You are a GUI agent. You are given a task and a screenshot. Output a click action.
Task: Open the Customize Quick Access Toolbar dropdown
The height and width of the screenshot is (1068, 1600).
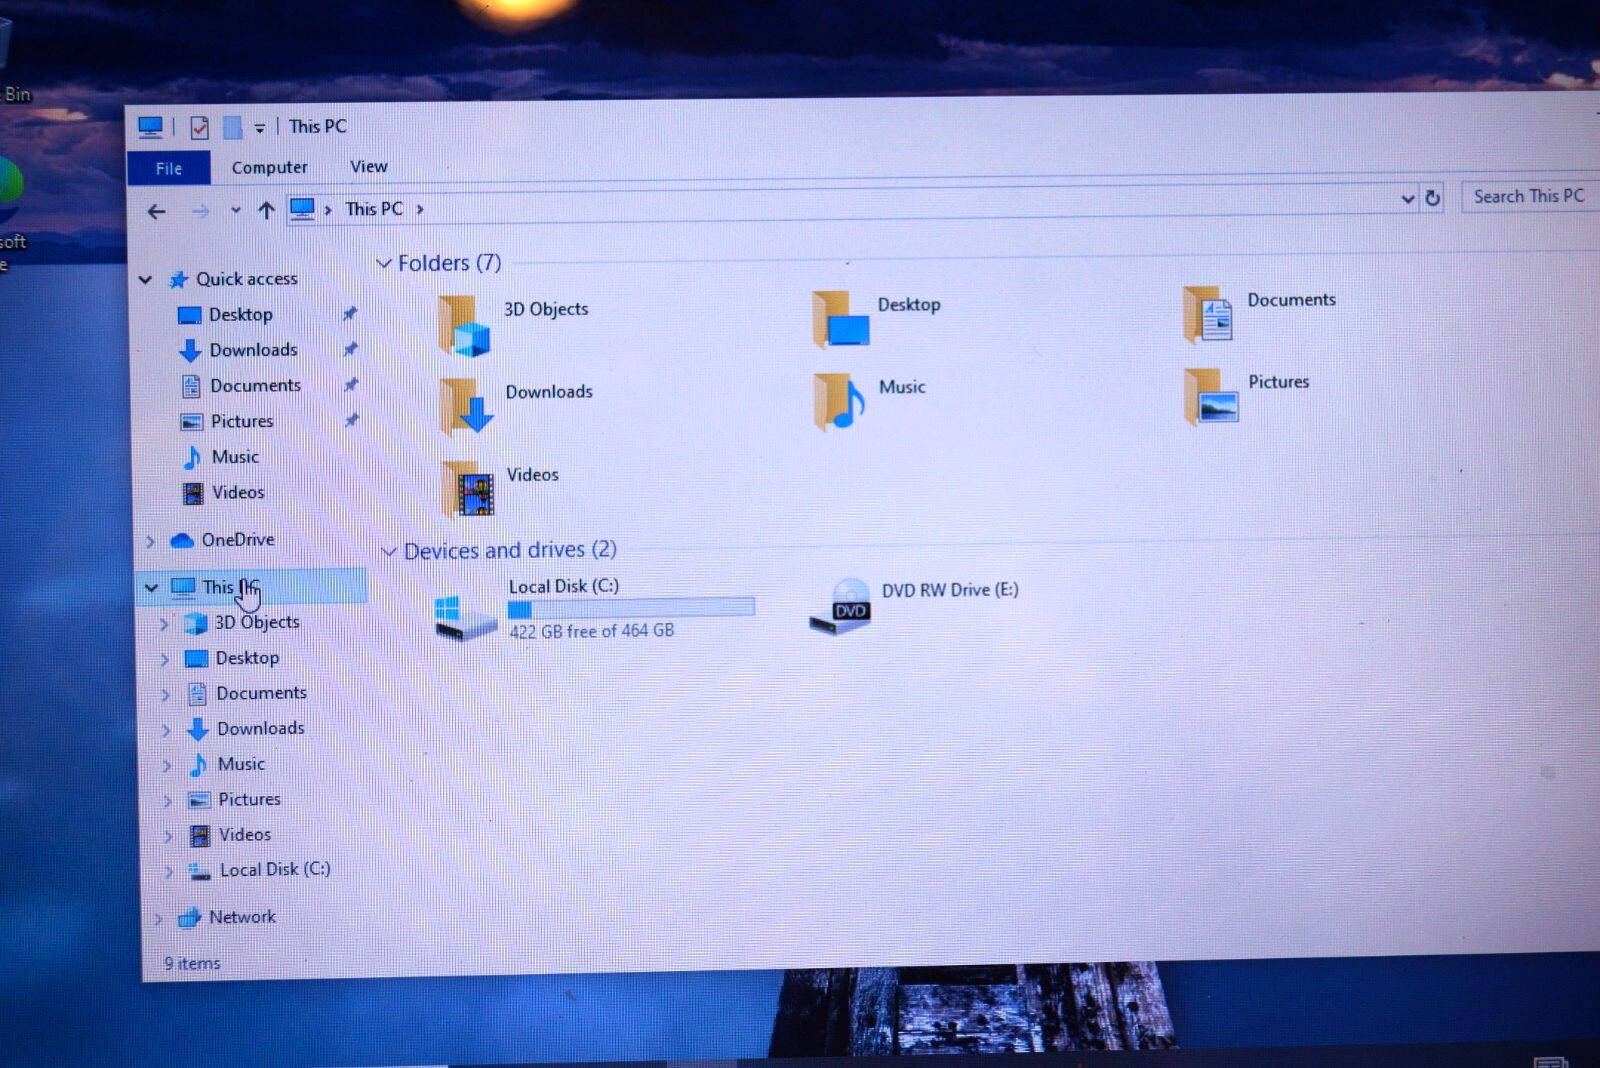pos(260,128)
